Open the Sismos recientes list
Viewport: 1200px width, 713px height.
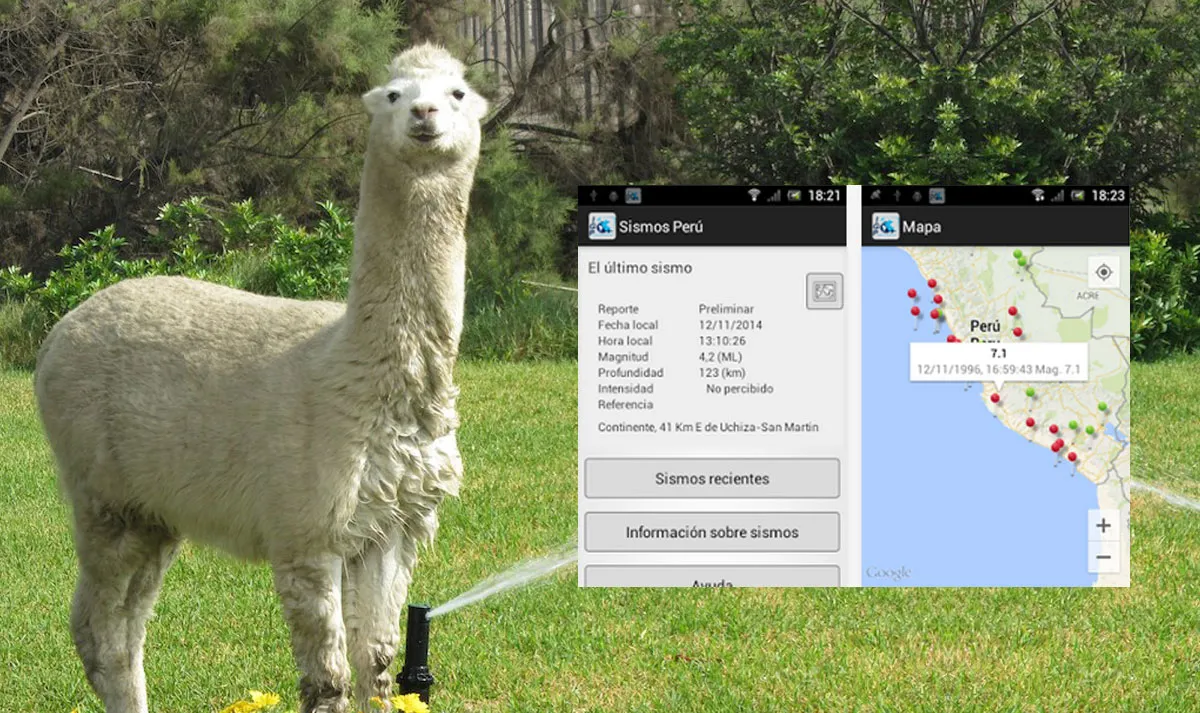[x=712, y=478]
